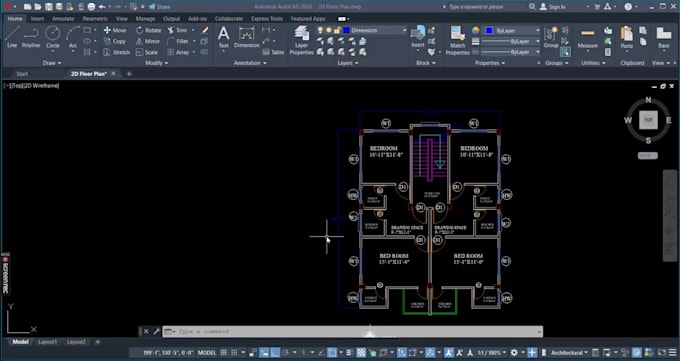Select the Polyline tool
The image size is (680, 361).
pyautogui.click(x=31, y=36)
